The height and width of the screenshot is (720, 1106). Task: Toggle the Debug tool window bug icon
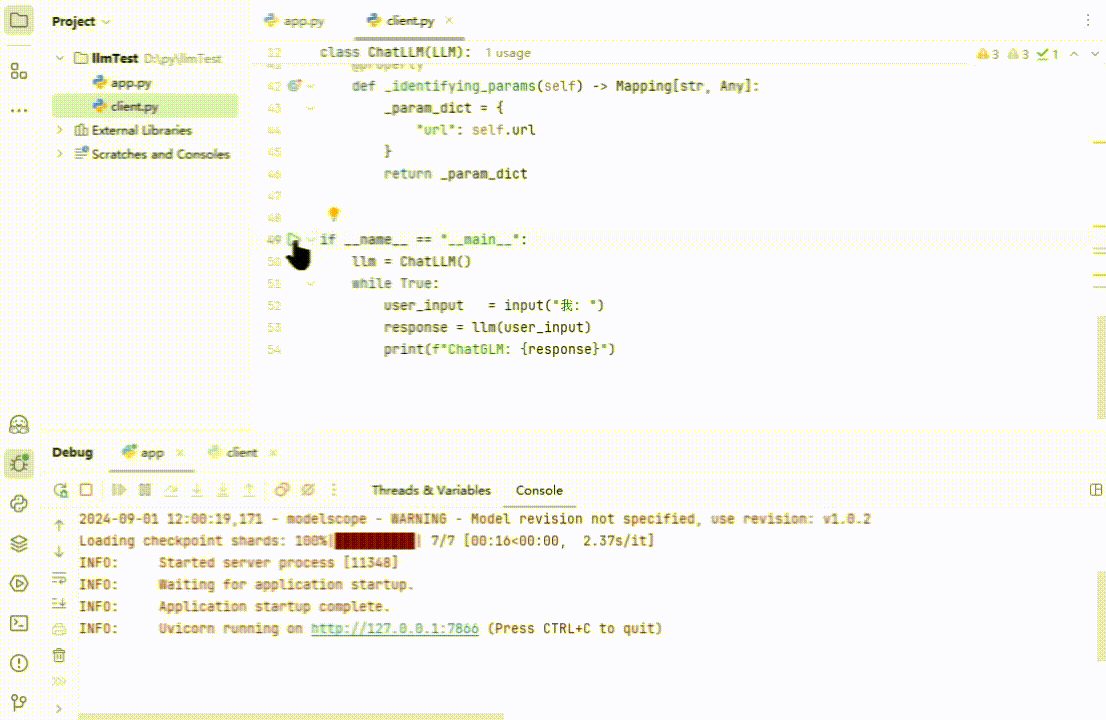(x=19, y=463)
